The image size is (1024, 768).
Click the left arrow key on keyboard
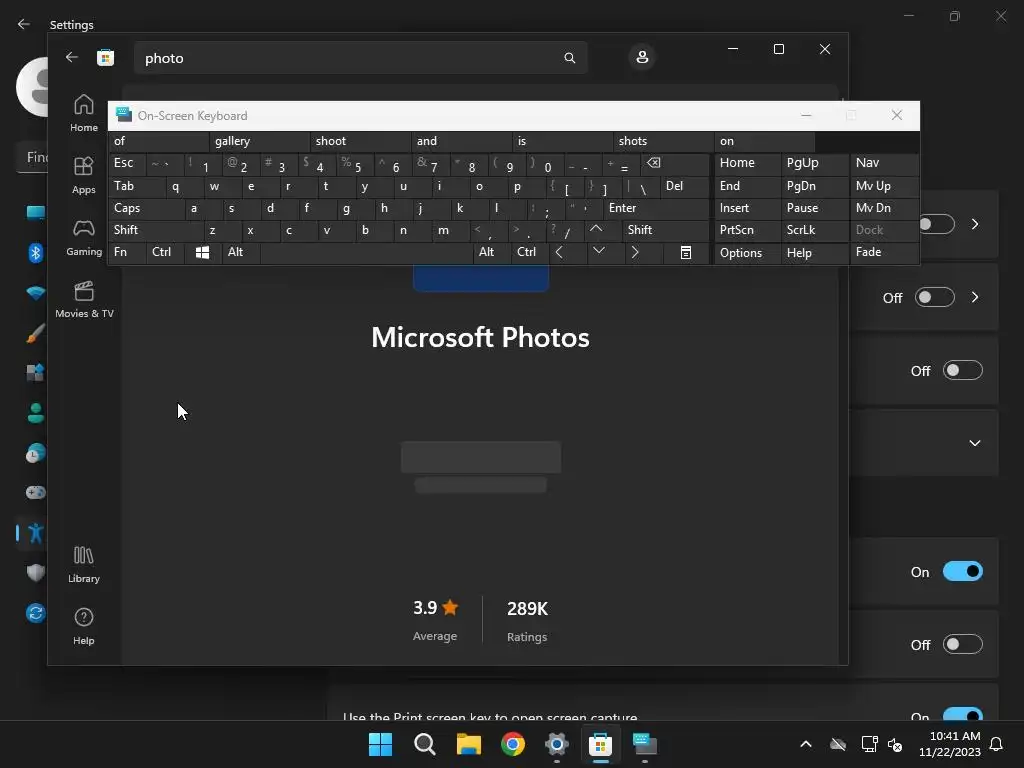(x=559, y=253)
